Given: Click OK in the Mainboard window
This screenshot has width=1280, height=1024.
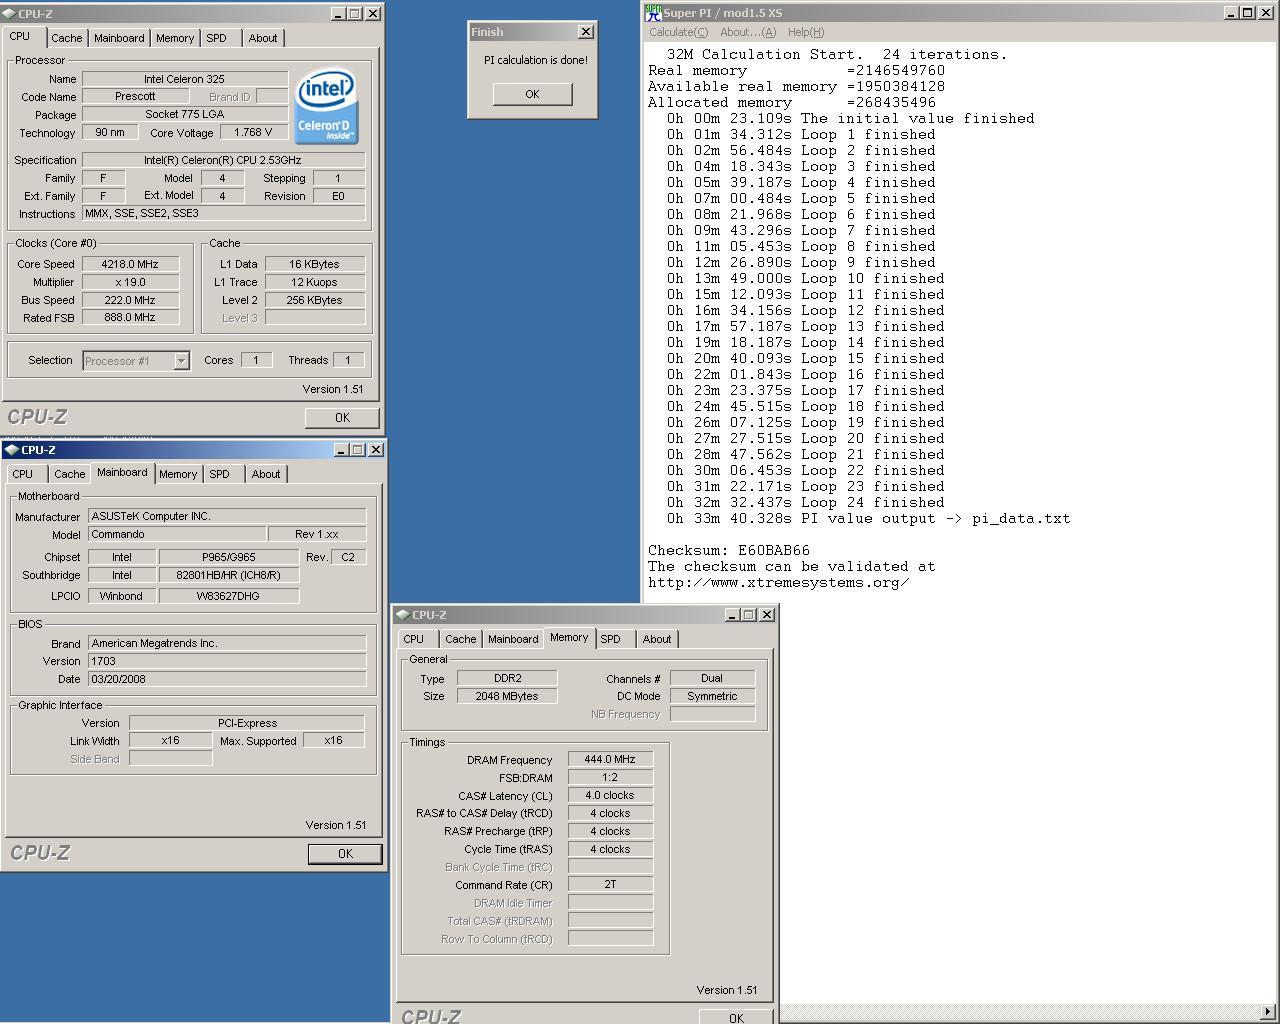Looking at the screenshot, I should (345, 854).
